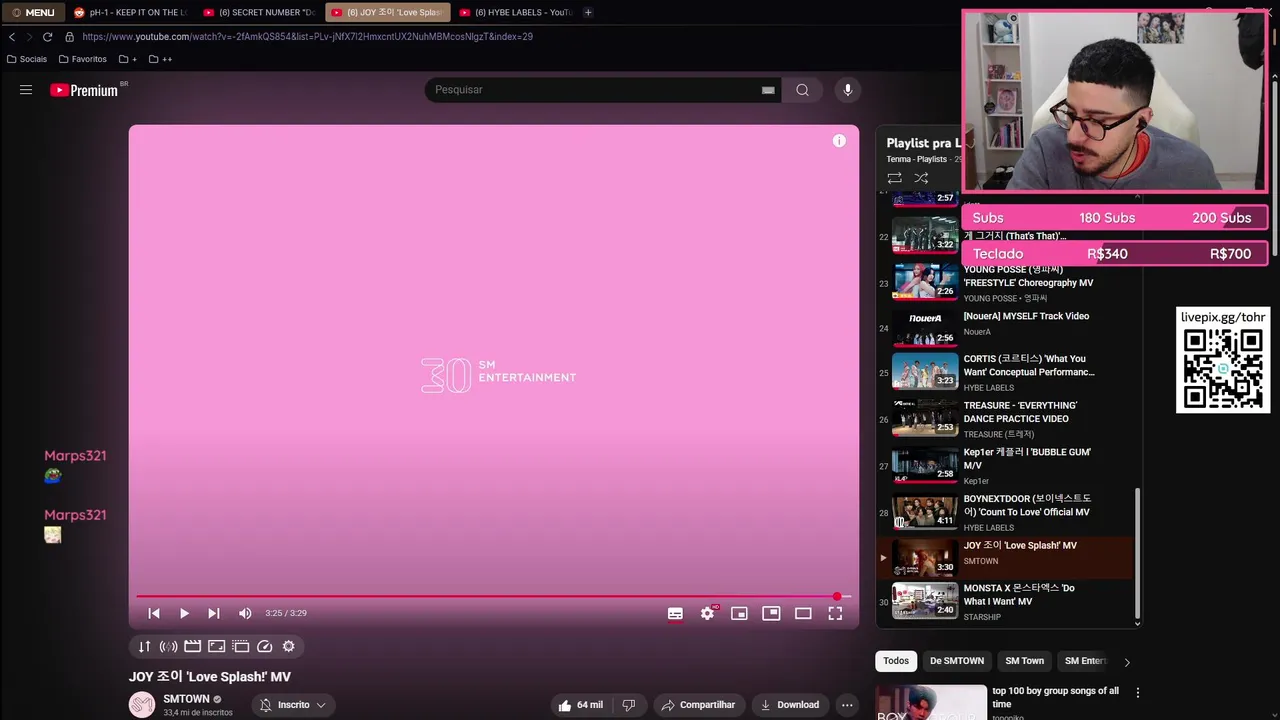Select the De SMTOWN filter chip
1280x720 pixels.
point(957,661)
